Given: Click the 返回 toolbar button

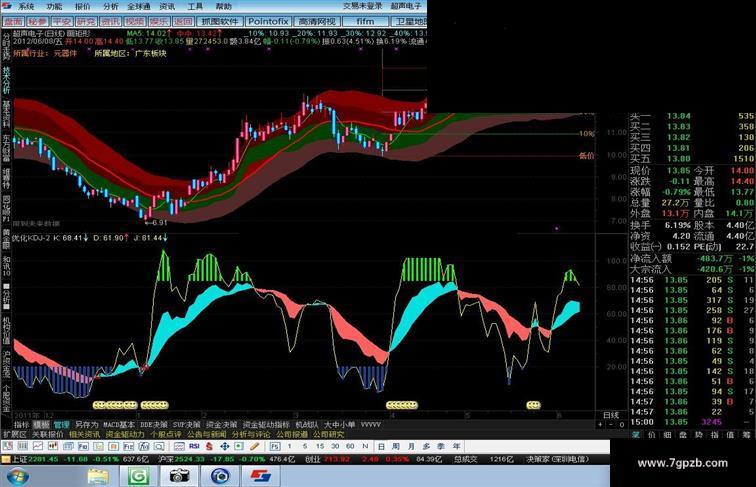Looking at the screenshot, I should [x=183, y=22].
